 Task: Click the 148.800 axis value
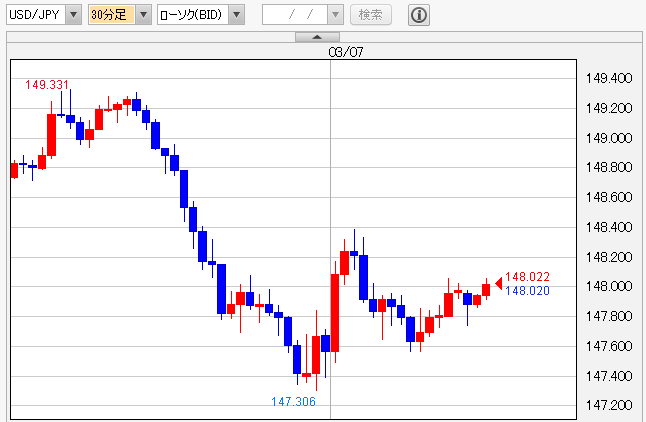point(609,167)
